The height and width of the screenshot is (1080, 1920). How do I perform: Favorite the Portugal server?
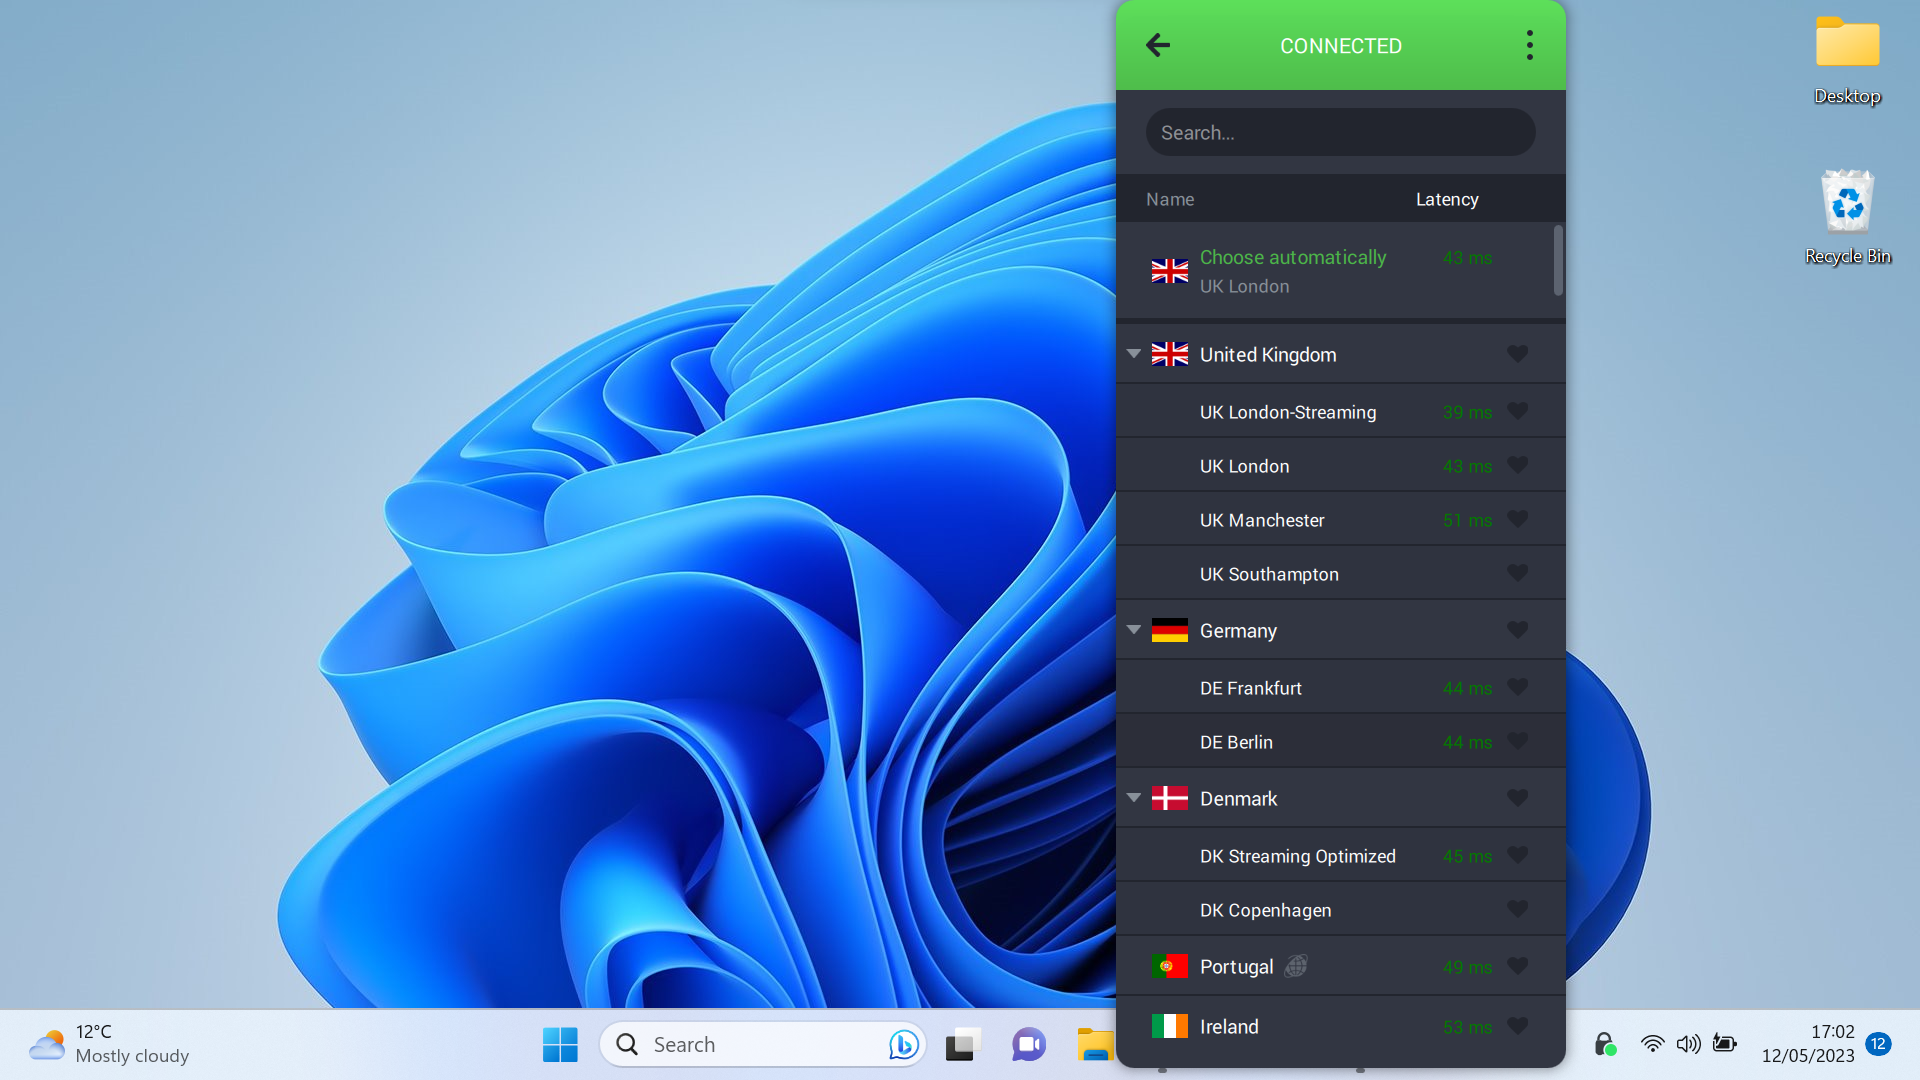click(x=1517, y=966)
